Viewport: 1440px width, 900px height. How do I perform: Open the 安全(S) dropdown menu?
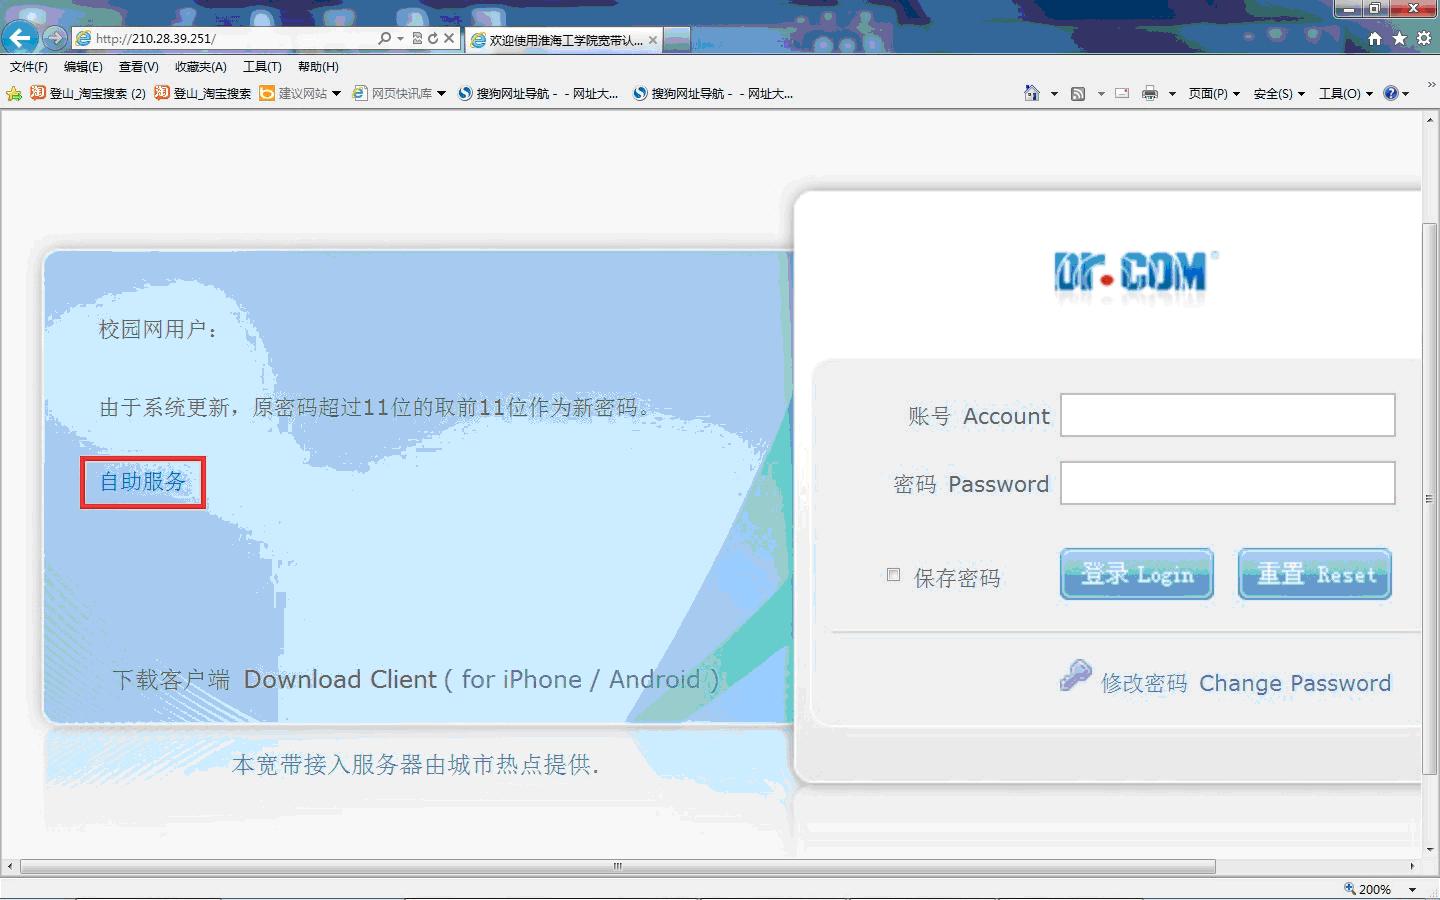click(x=1279, y=93)
